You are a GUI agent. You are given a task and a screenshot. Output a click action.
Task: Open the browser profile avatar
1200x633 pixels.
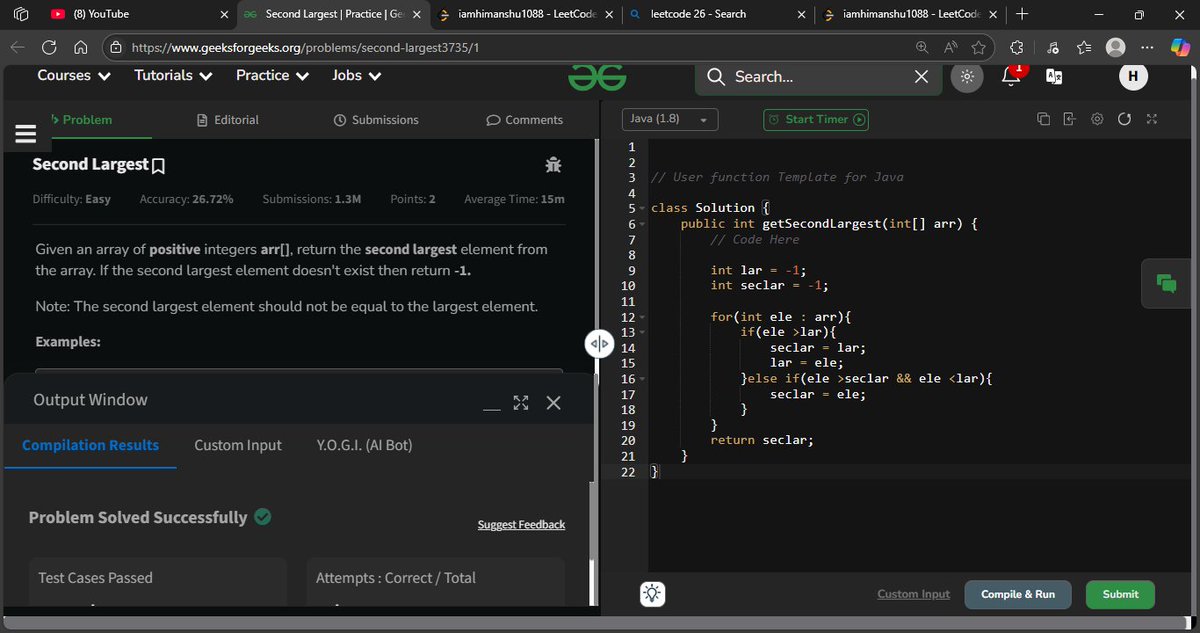point(1116,47)
